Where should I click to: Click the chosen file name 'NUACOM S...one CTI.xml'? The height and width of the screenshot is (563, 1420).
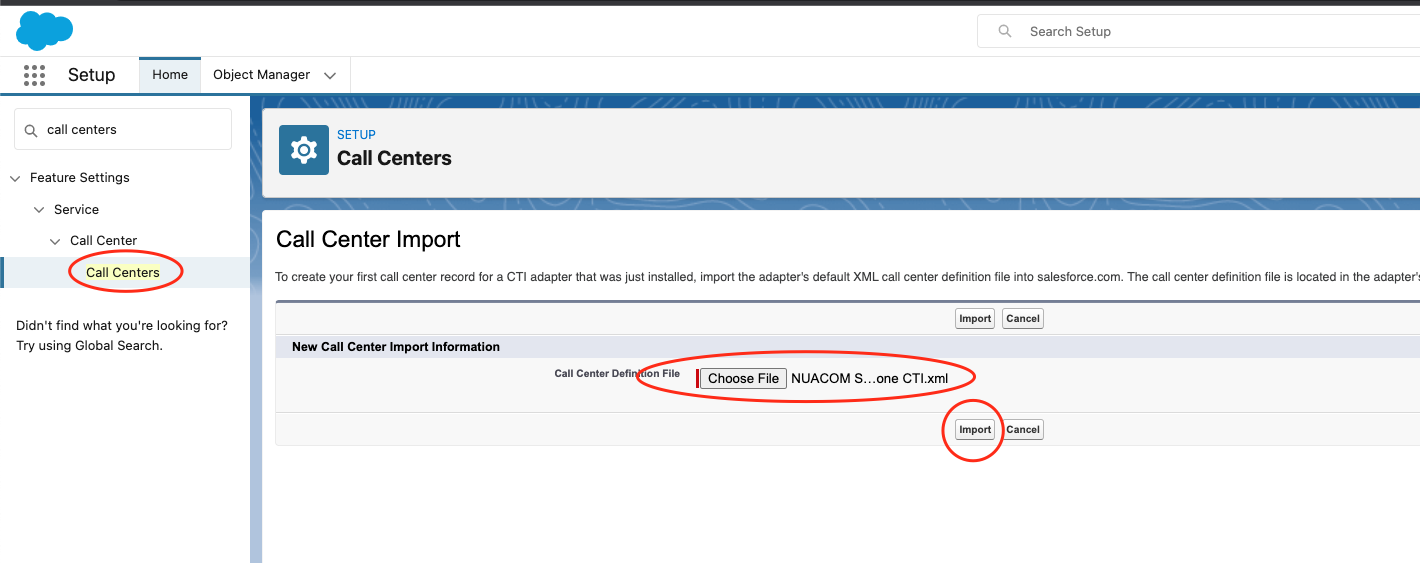(870, 378)
